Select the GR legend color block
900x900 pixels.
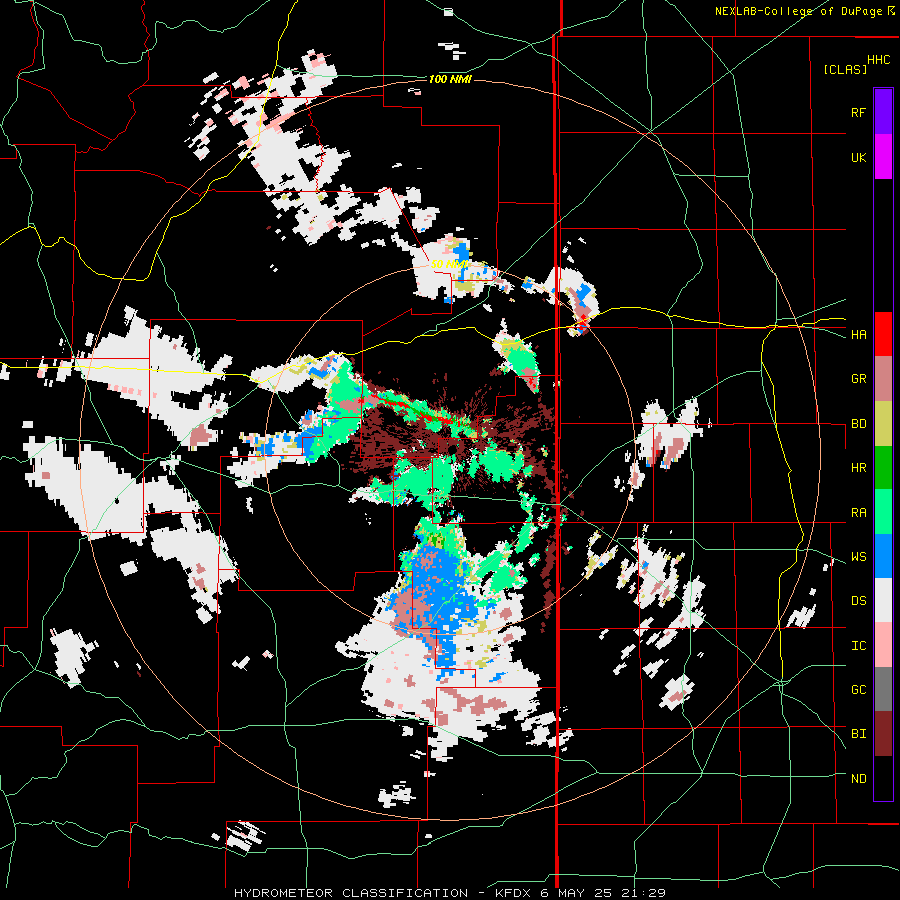[883, 379]
